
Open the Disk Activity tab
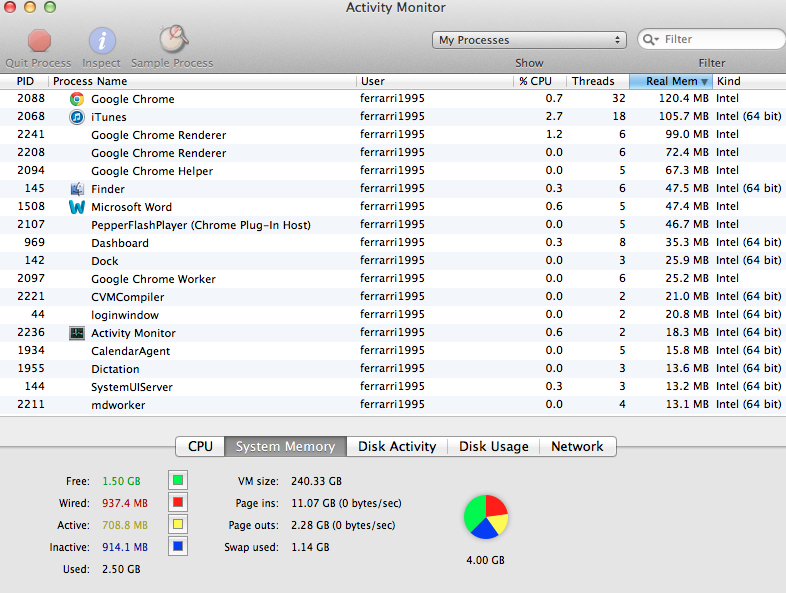(x=397, y=446)
